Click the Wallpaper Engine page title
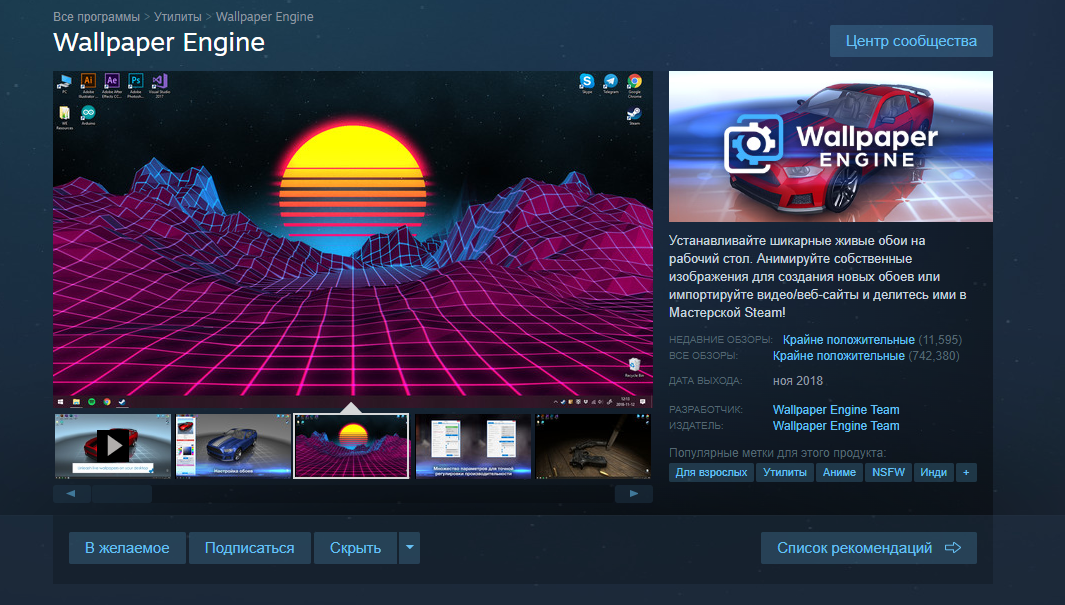The width and height of the screenshot is (1065, 605). (159, 42)
